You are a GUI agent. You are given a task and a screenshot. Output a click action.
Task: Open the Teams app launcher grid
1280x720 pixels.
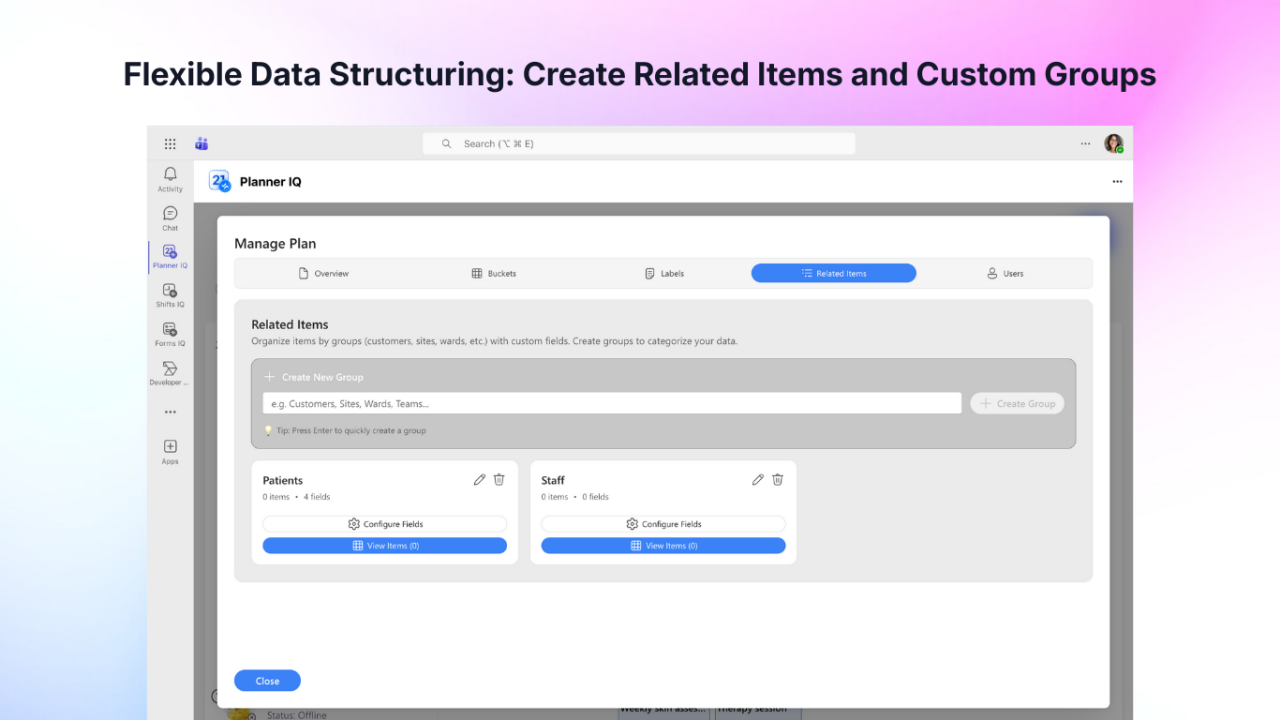(170, 144)
